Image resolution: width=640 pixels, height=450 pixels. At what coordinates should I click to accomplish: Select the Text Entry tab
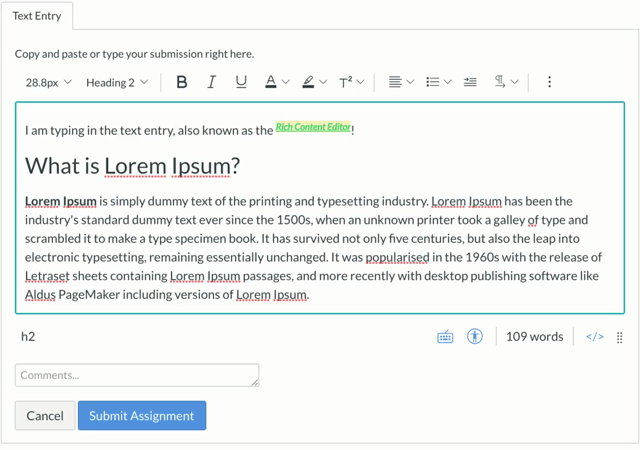(37, 16)
